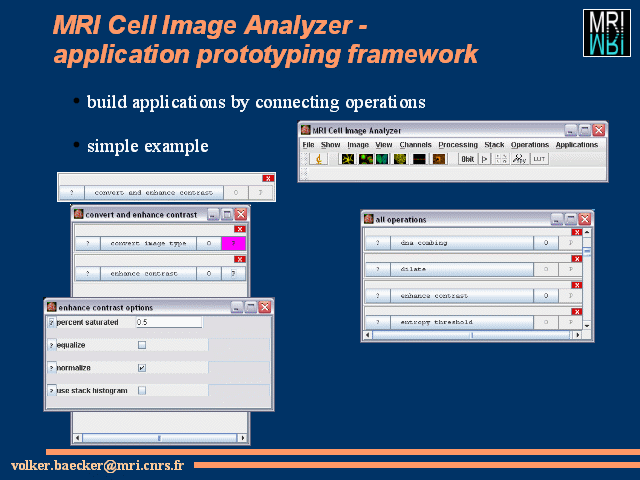The height and width of the screenshot is (480, 640).
Task: Open the Stack menu
Action: (x=494, y=144)
